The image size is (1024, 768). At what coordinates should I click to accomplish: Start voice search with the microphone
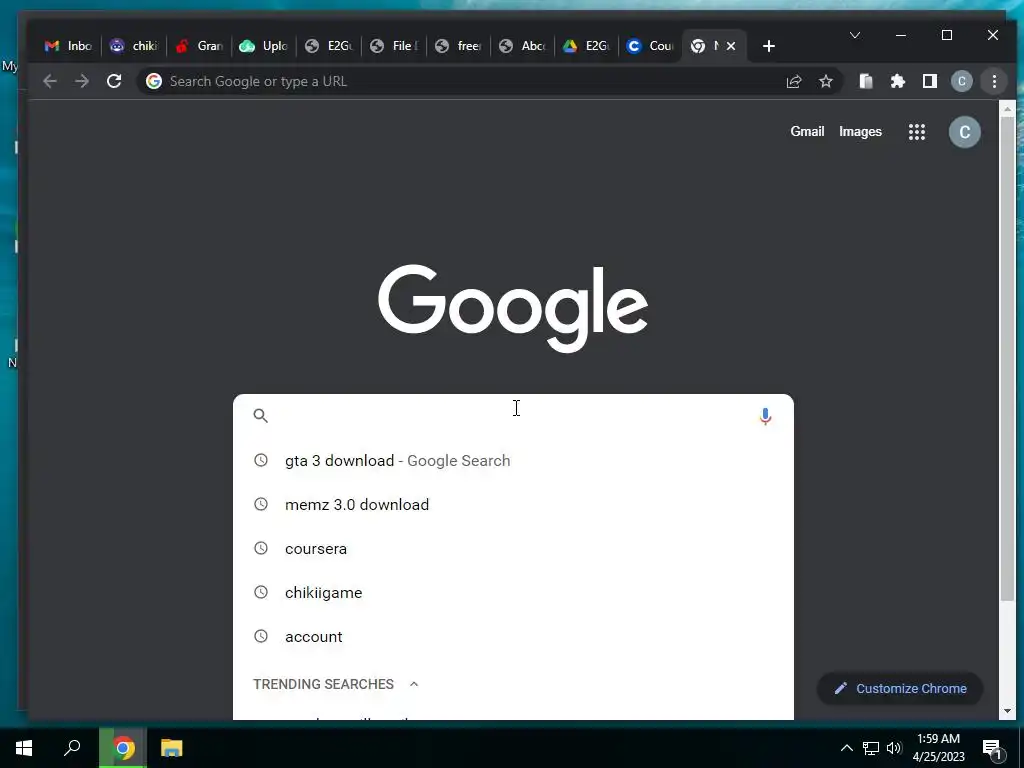click(x=765, y=416)
